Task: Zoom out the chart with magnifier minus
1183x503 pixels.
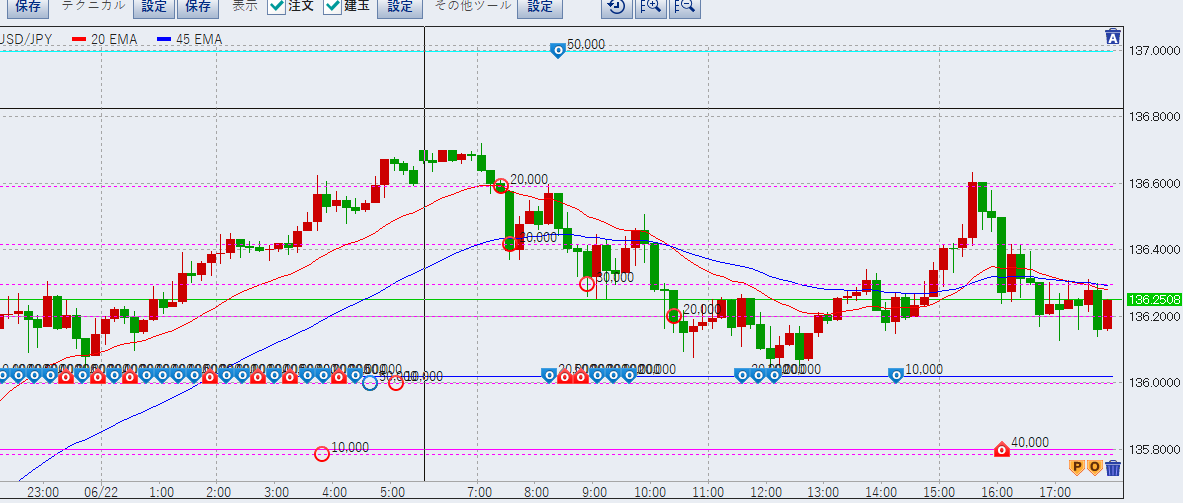Action: click(685, 8)
